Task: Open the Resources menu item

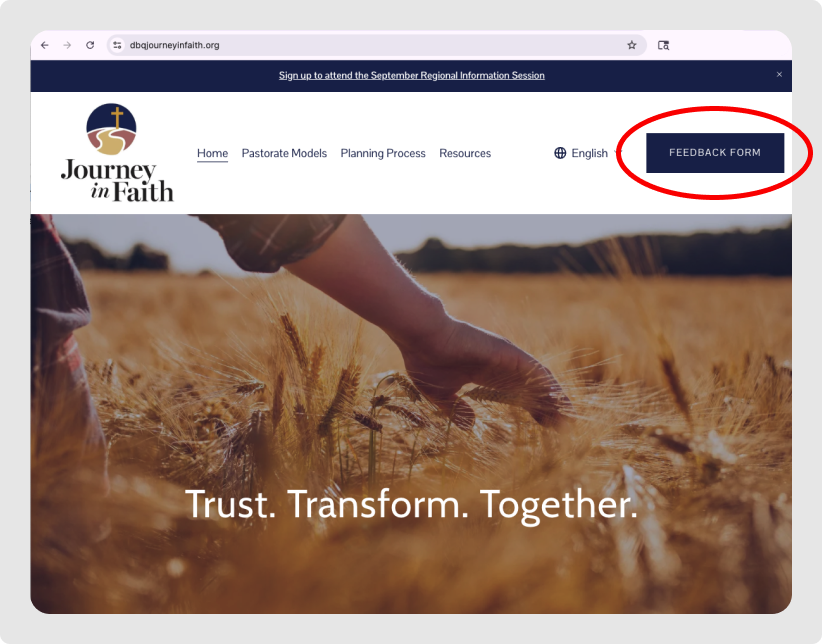Action: coord(465,153)
